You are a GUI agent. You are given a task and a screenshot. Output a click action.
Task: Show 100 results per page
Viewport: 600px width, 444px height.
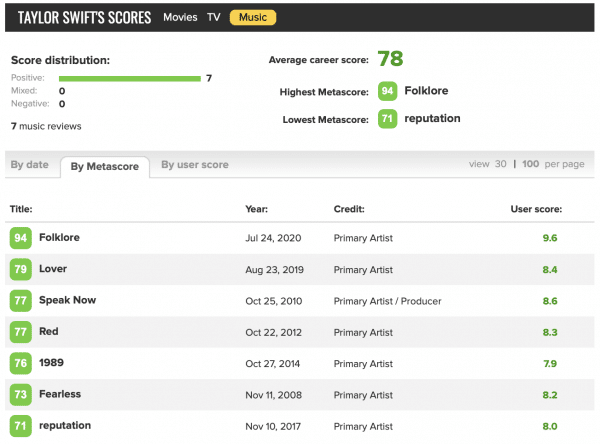point(530,164)
